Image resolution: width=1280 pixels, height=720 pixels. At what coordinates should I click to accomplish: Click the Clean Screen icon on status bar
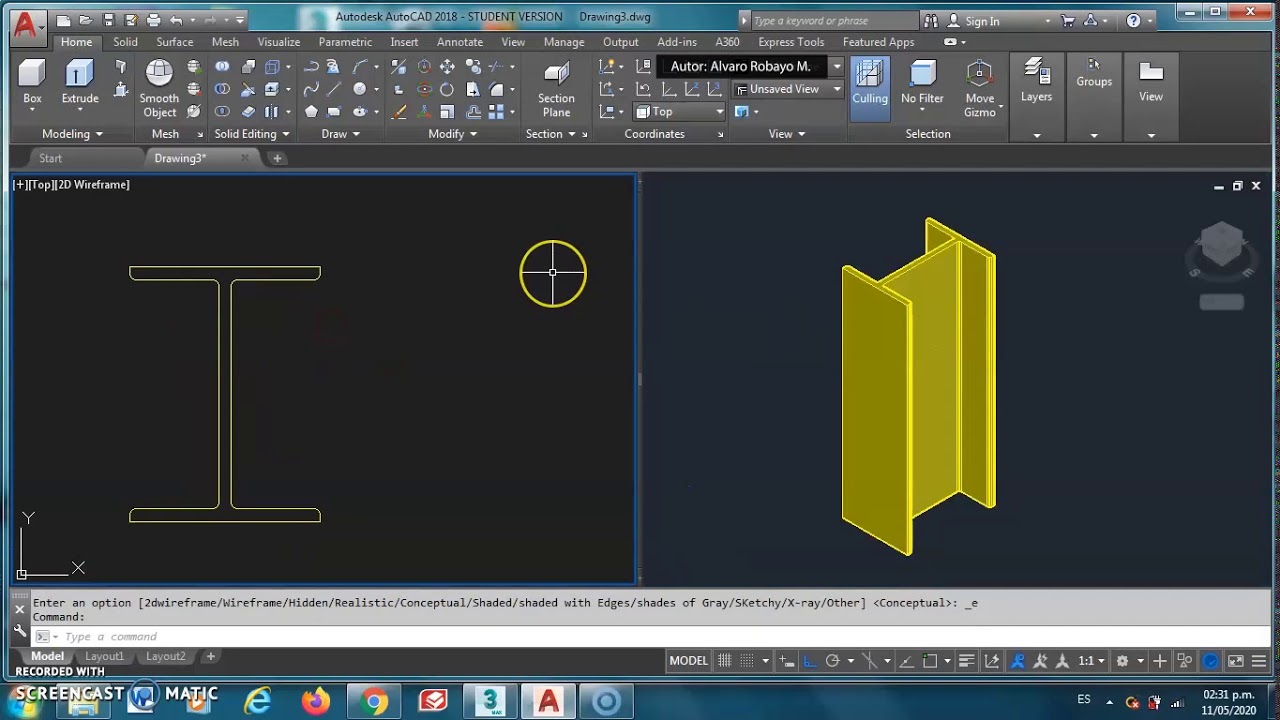pos(1236,661)
